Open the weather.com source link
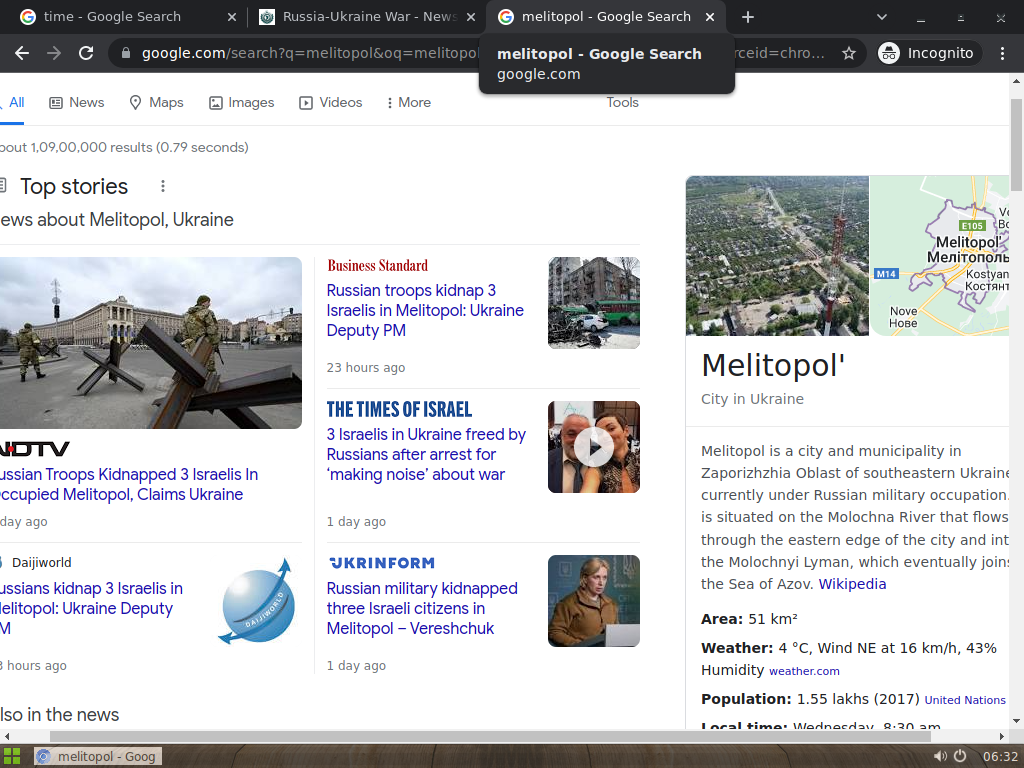Image resolution: width=1024 pixels, height=768 pixels. coord(805,671)
